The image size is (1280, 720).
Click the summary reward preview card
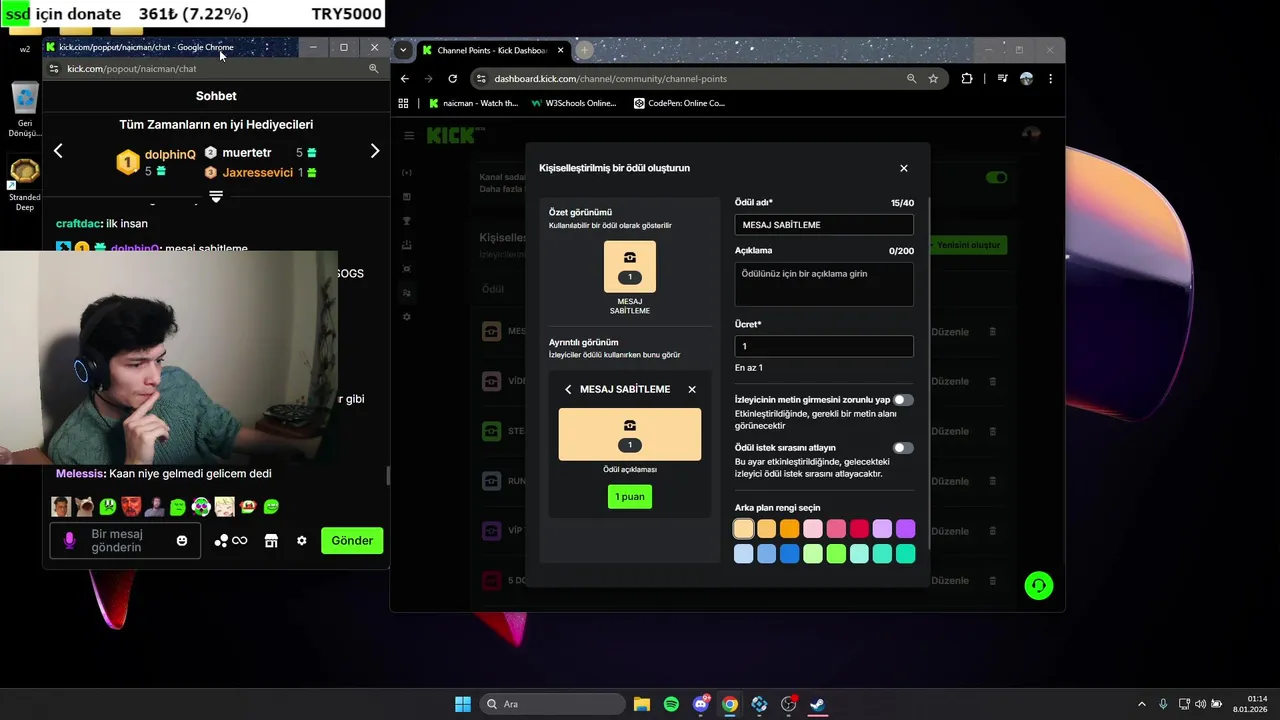(x=630, y=267)
